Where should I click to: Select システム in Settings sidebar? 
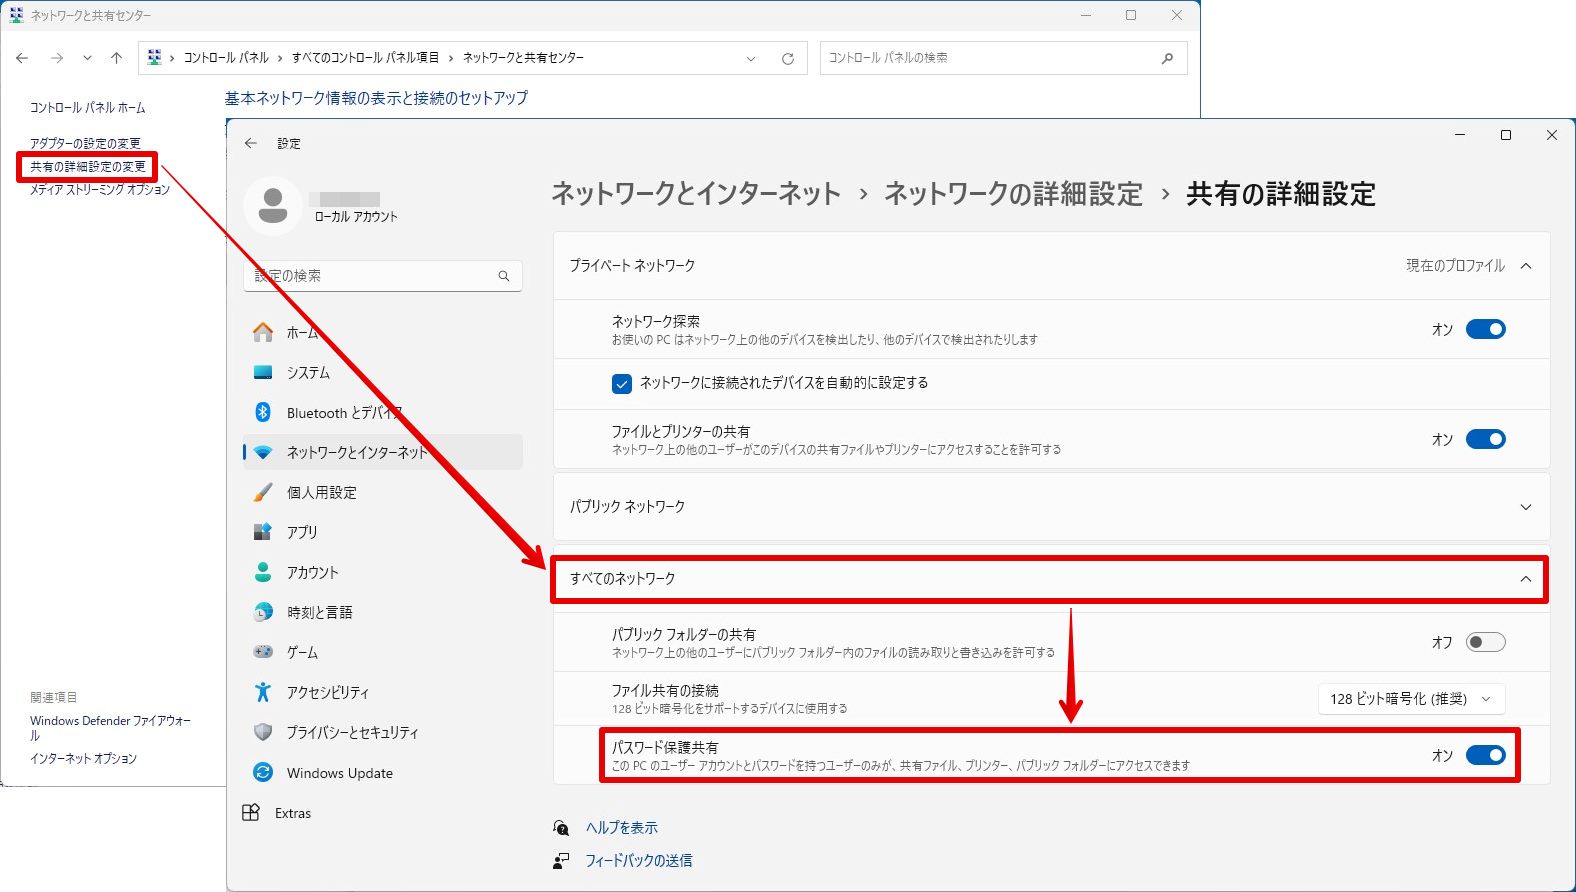383,372
